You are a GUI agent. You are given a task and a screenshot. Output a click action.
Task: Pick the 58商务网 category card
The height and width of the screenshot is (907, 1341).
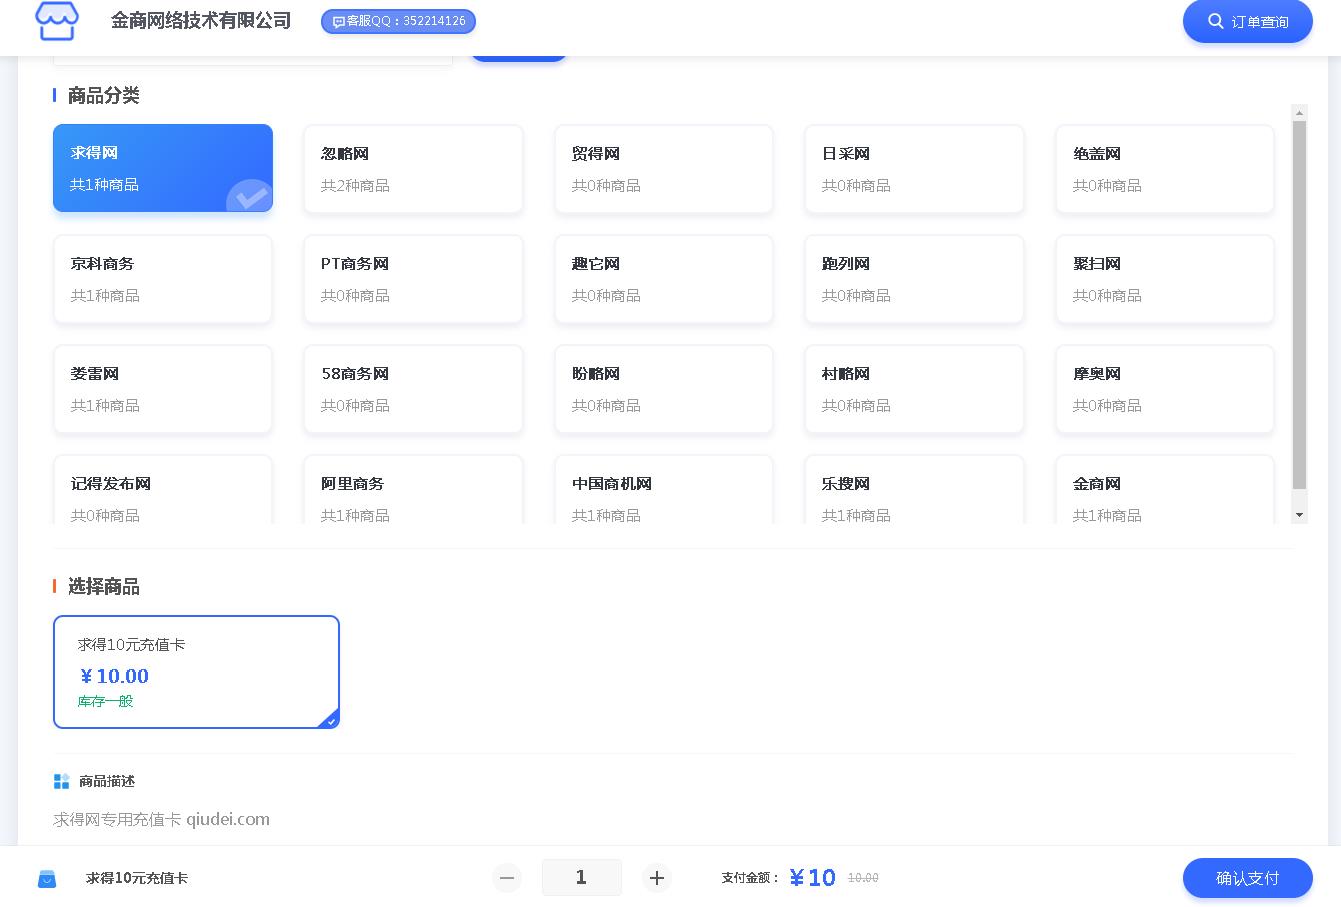coord(413,389)
